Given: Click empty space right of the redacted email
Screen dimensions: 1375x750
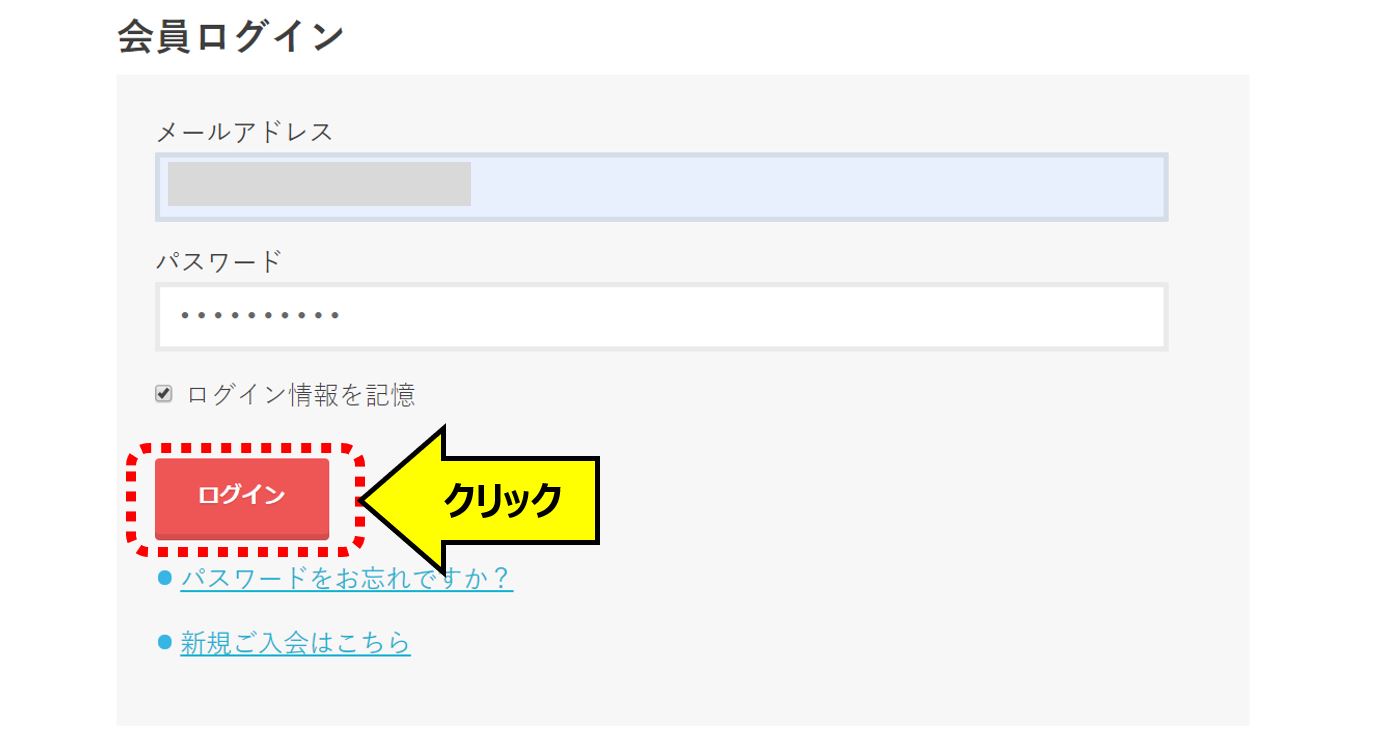Looking at the screenshot, I should coord(815,187).
